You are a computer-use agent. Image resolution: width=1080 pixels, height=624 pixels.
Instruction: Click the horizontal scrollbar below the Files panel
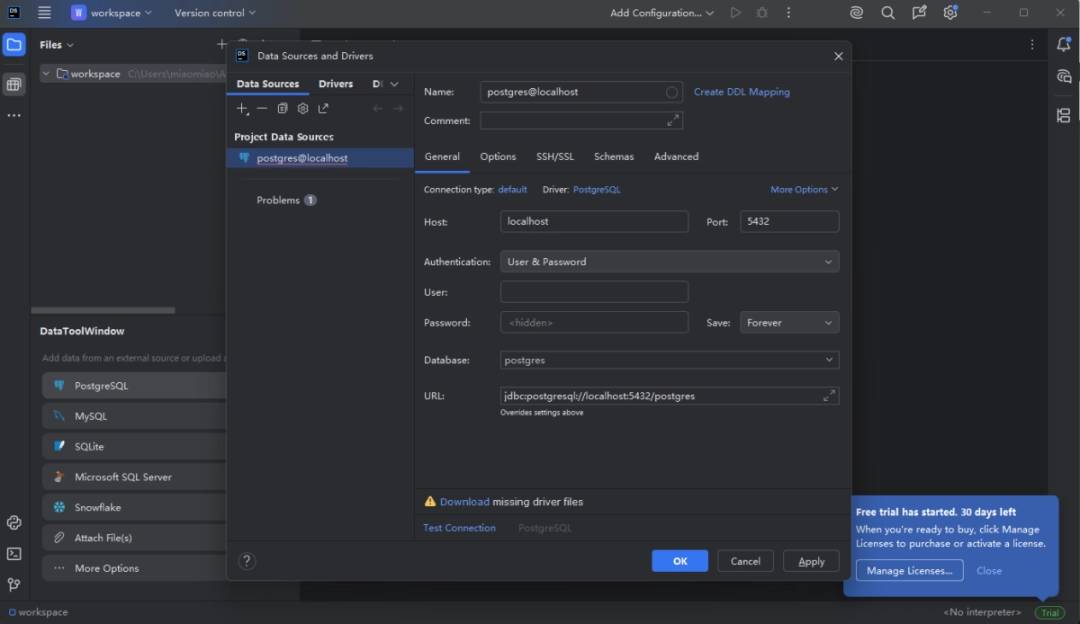[103, 310]
